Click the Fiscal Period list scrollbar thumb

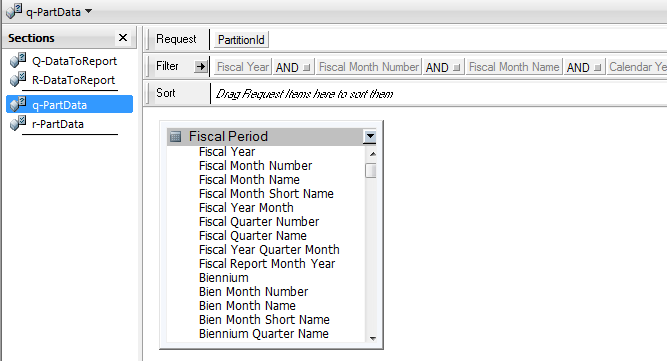tap(371, 170)
